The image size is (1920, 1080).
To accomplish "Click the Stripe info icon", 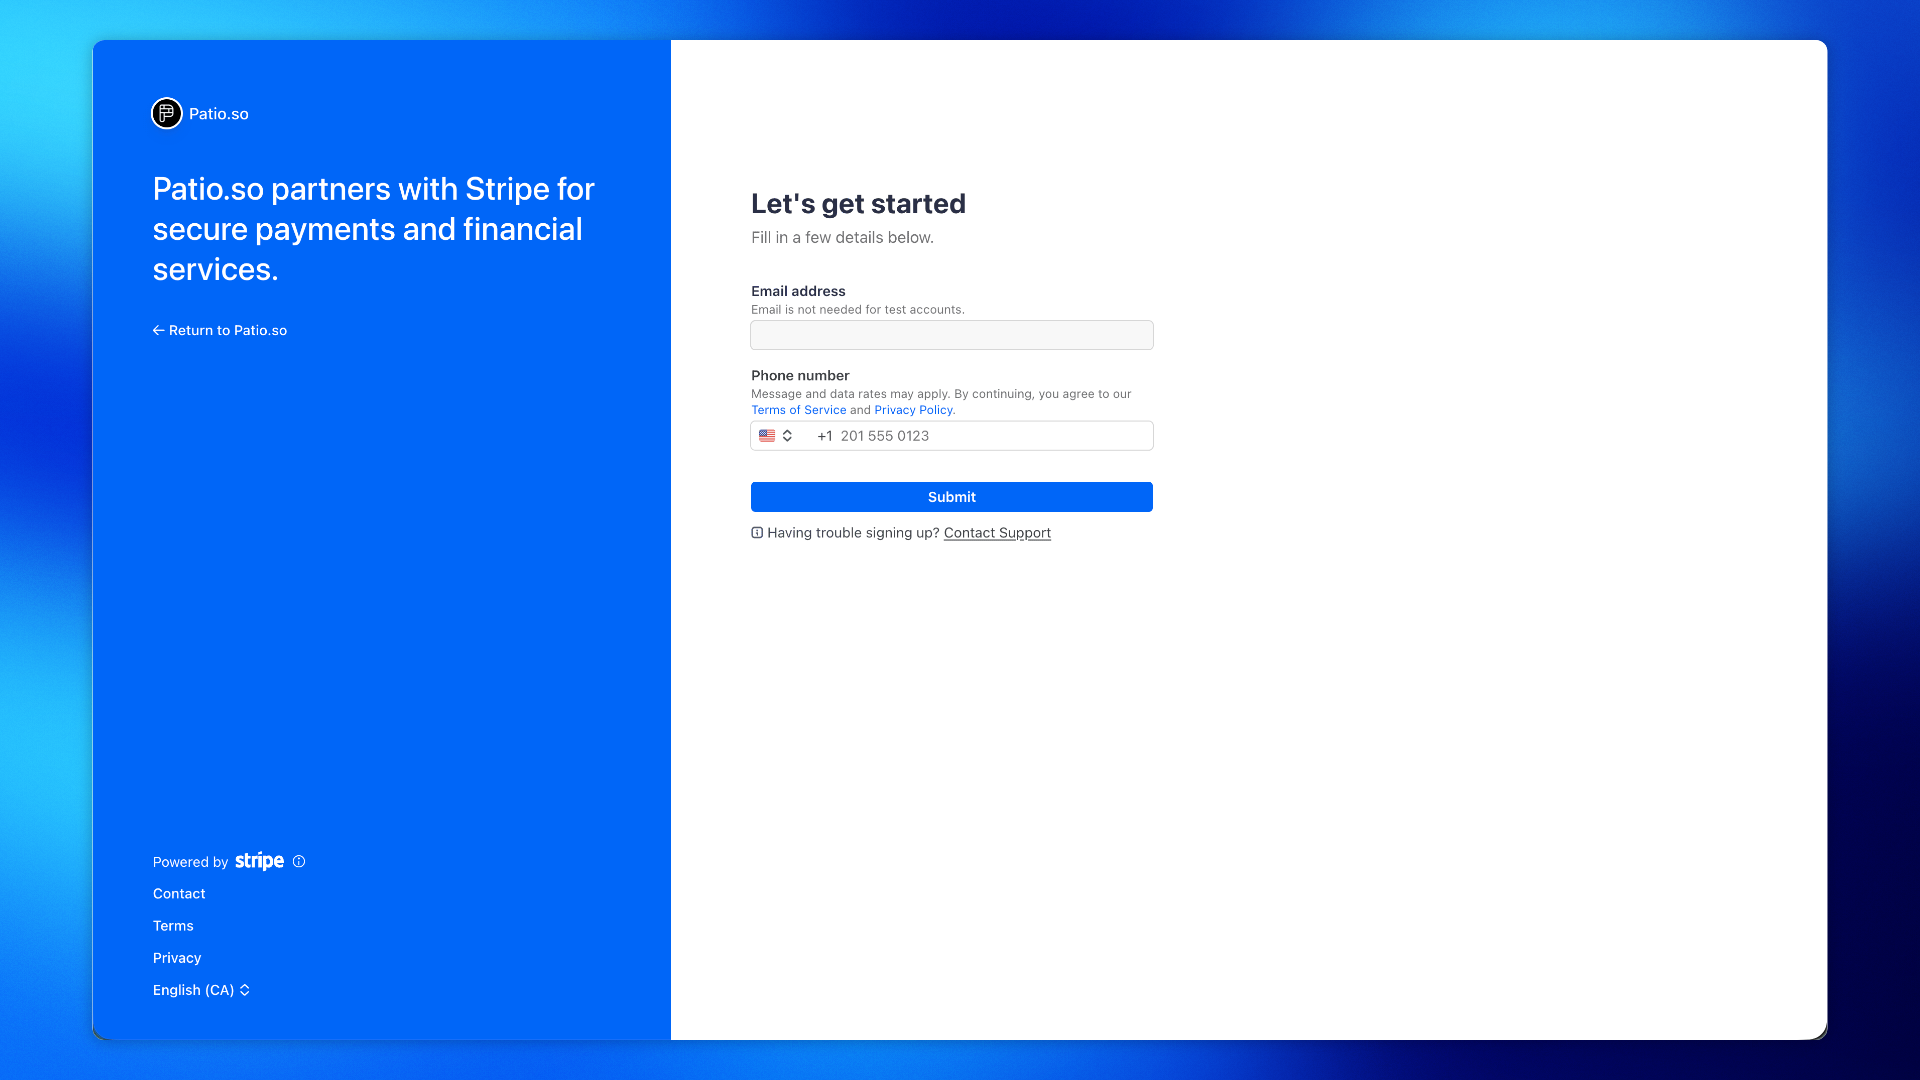I will coord(299,861).
